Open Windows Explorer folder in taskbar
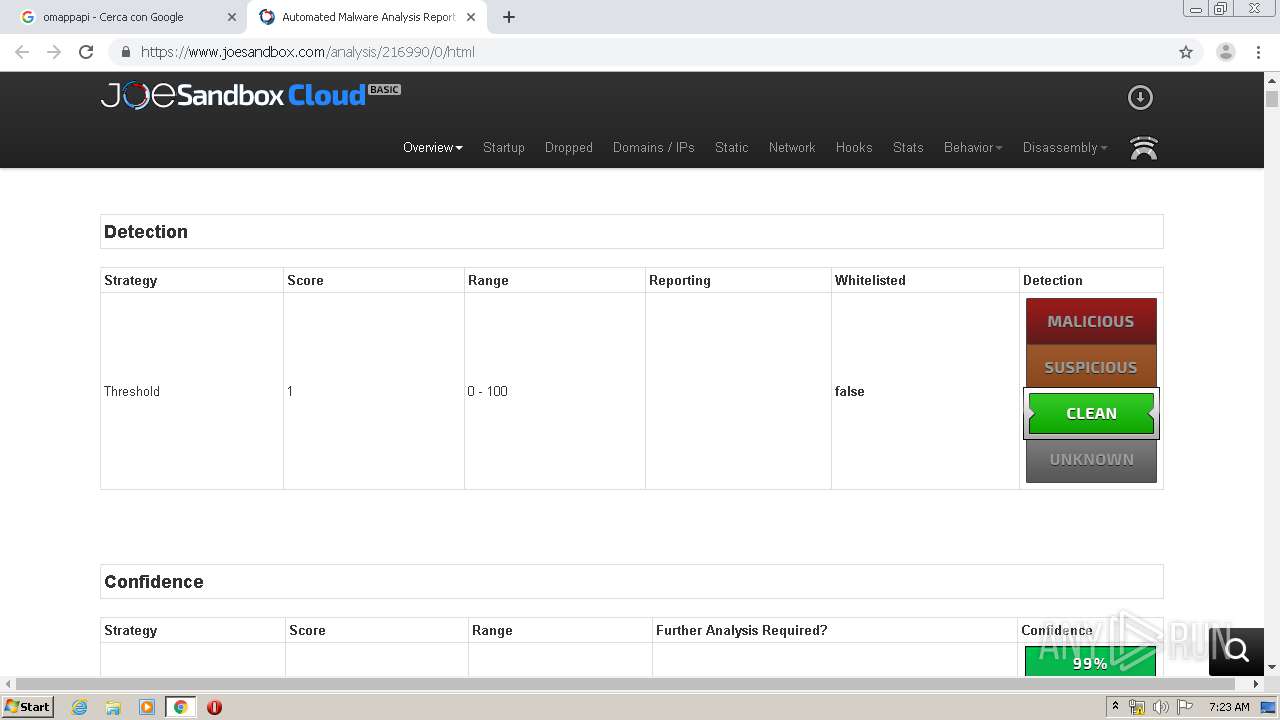This screenshot has height=720, width=1280. (x=113, y=707)
